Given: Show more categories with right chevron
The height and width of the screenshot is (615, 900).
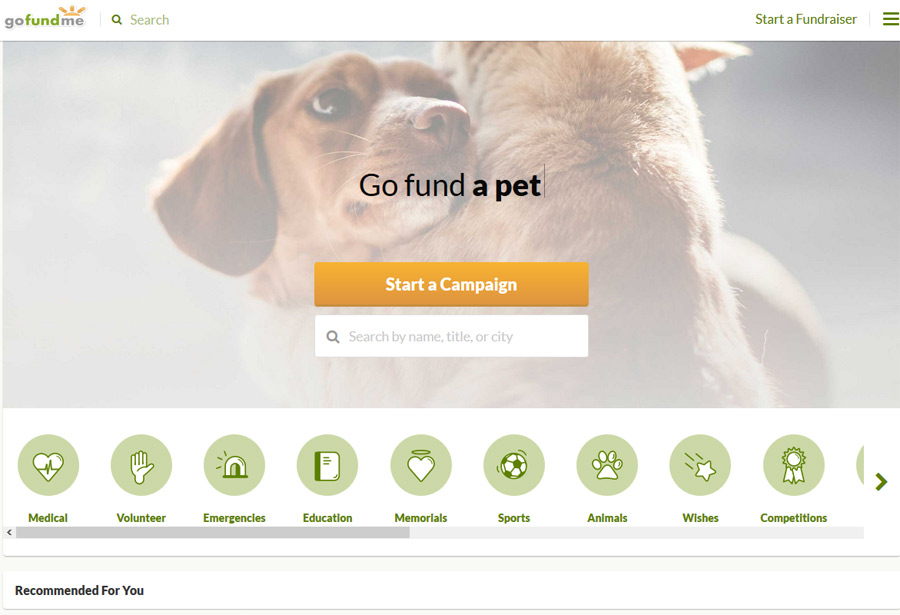Looking at the screenshot, I should (881, 481).
